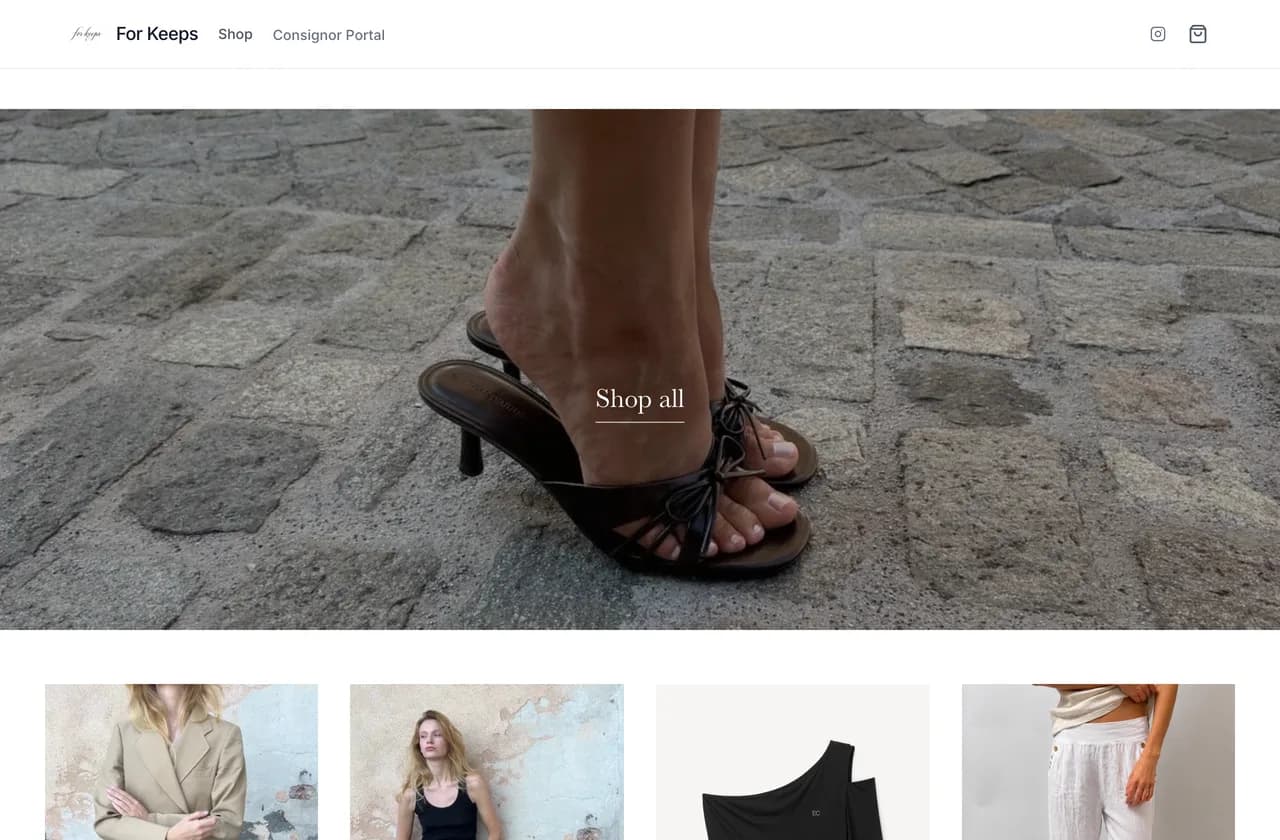Click the Shop all hero link
1280x840 pixels.
click(640, 399)
